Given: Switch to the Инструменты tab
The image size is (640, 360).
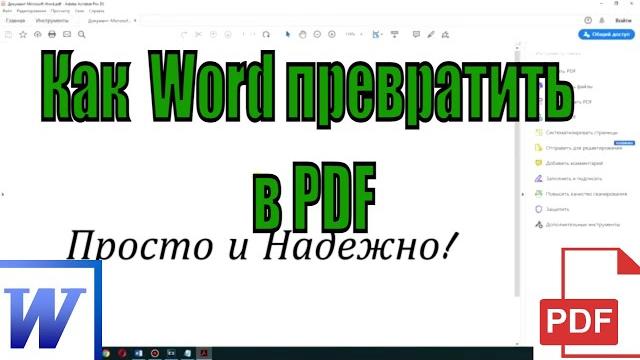Looking at the screenshot, I should pyautogui.click(x=52, y=20).
